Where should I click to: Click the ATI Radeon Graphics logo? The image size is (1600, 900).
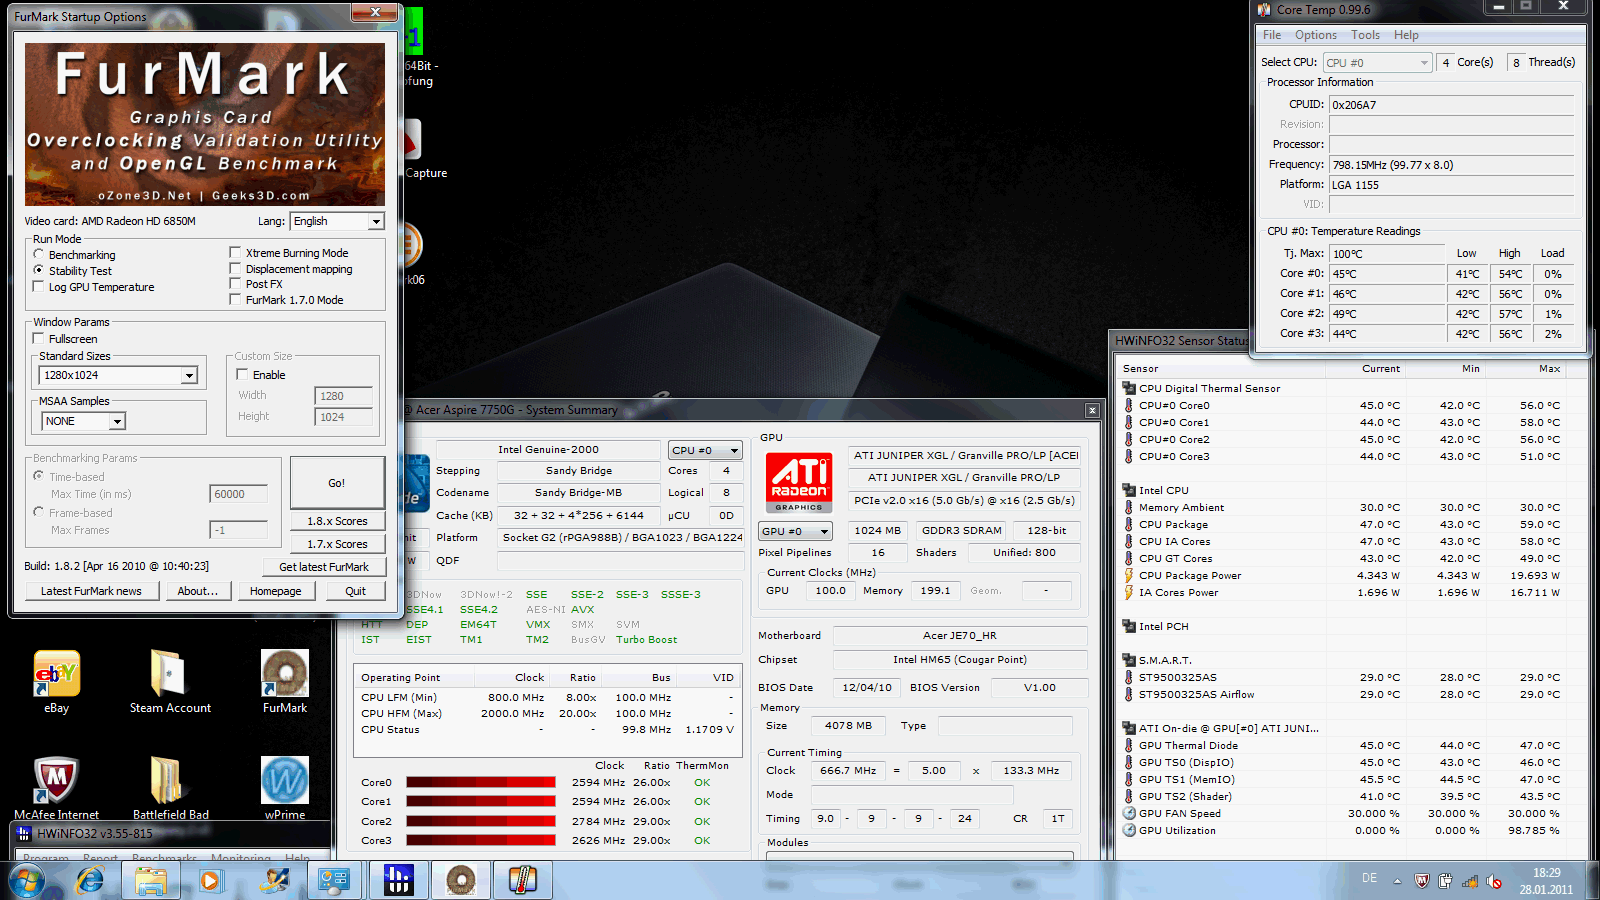[799, 483]
